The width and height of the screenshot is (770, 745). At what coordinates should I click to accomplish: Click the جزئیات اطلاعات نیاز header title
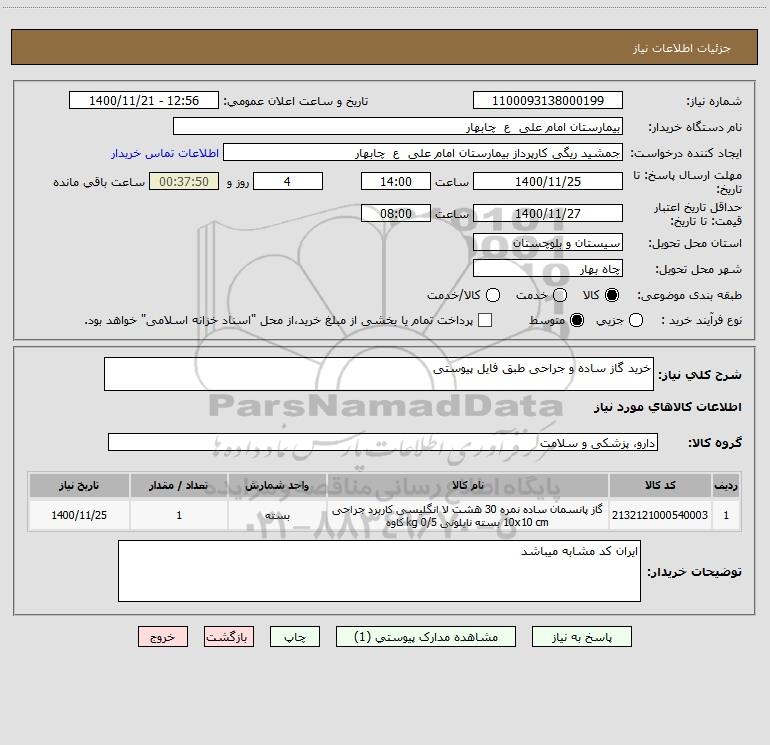coord(681,48)
